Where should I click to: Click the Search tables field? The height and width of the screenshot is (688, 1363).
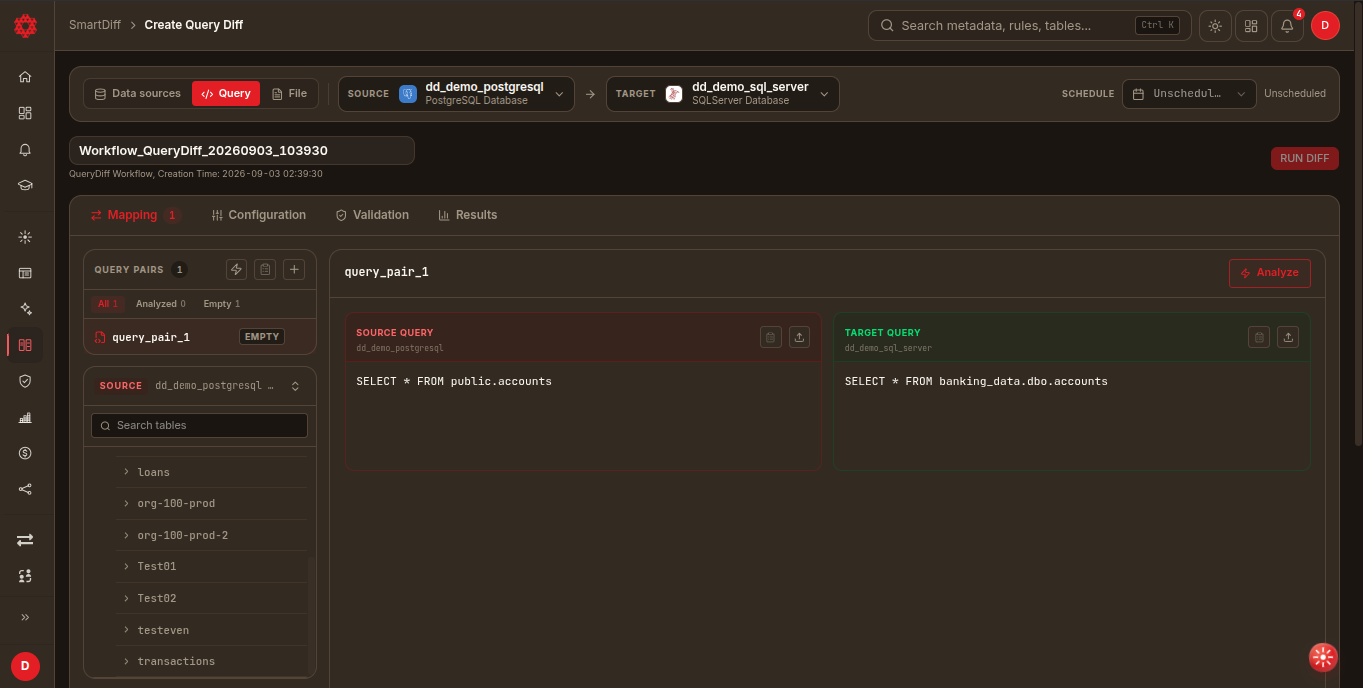[x=200, y=425]
